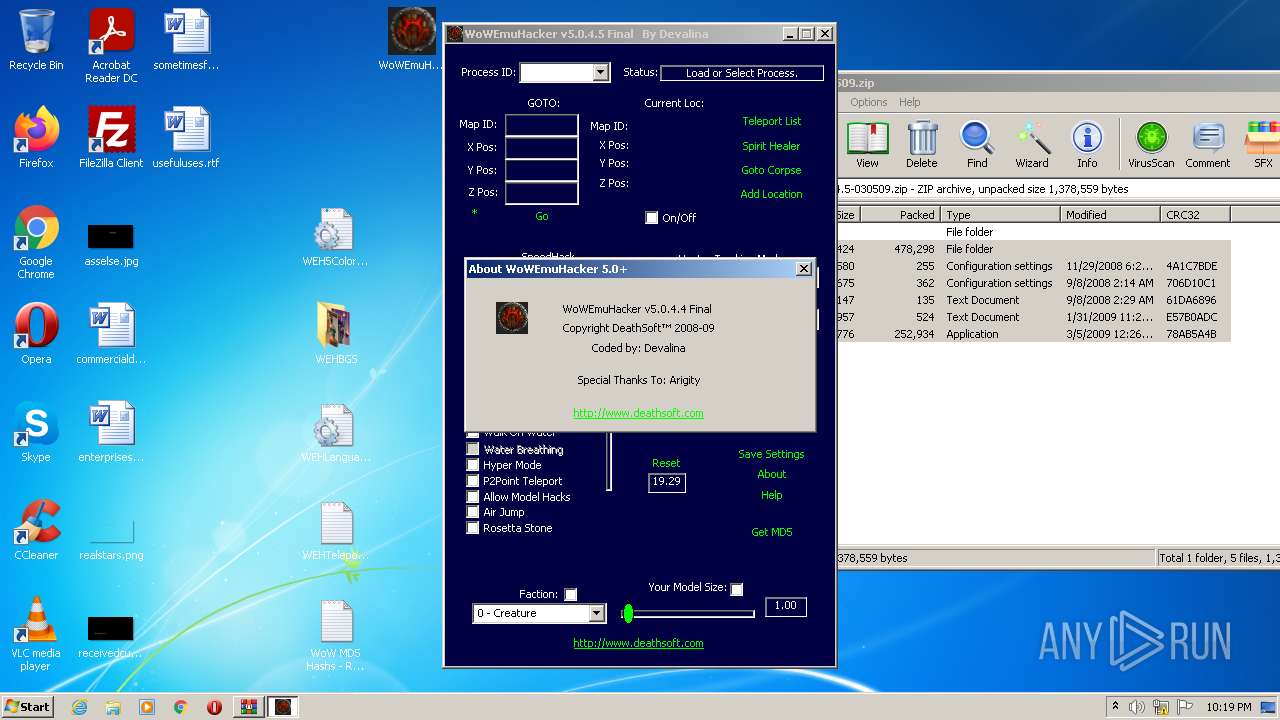Click Save Settings link

tap(771, 454)
